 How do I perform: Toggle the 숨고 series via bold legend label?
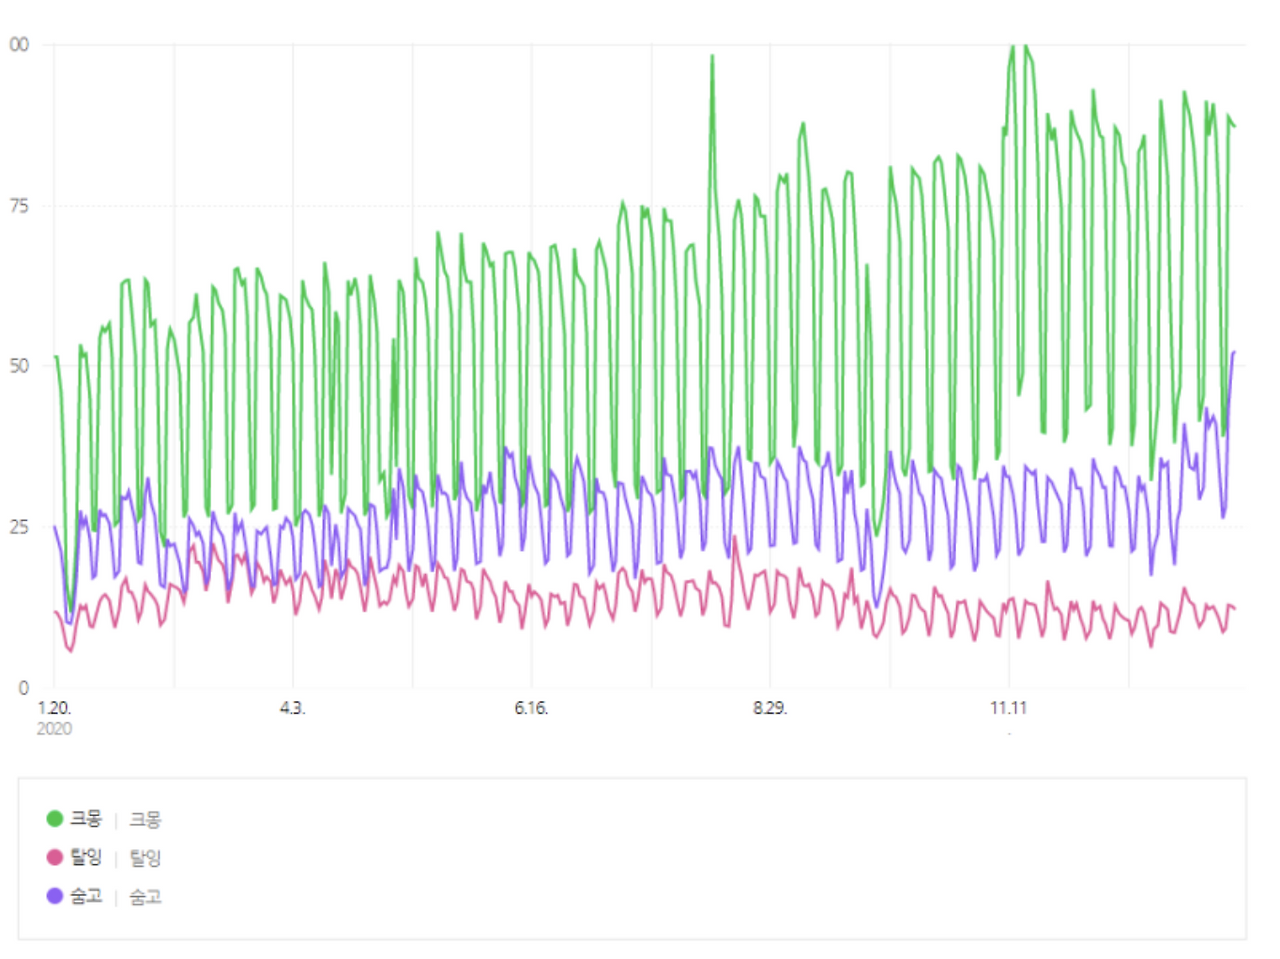(86, 896)
